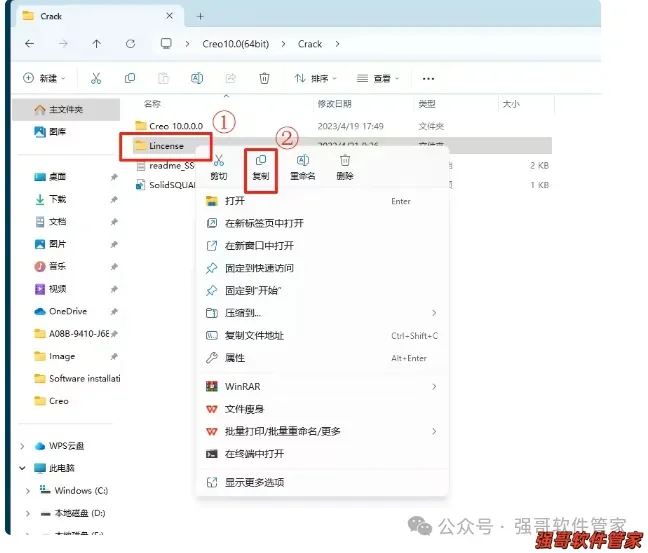Select 属性 menu entry

pos(322,358)
